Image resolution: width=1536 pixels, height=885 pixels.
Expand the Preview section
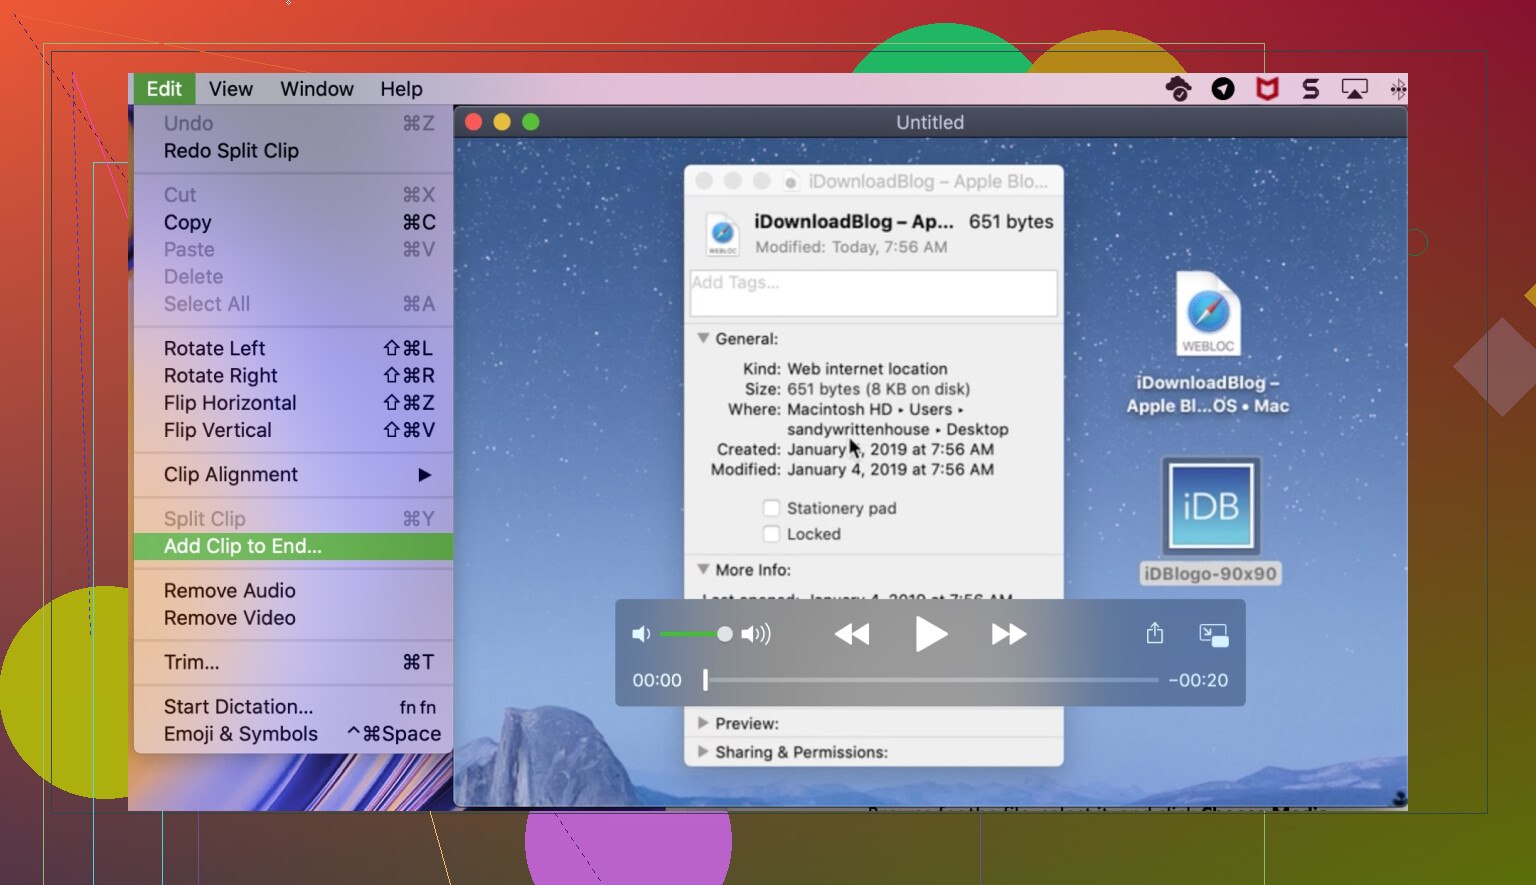[x=703, y=723]
